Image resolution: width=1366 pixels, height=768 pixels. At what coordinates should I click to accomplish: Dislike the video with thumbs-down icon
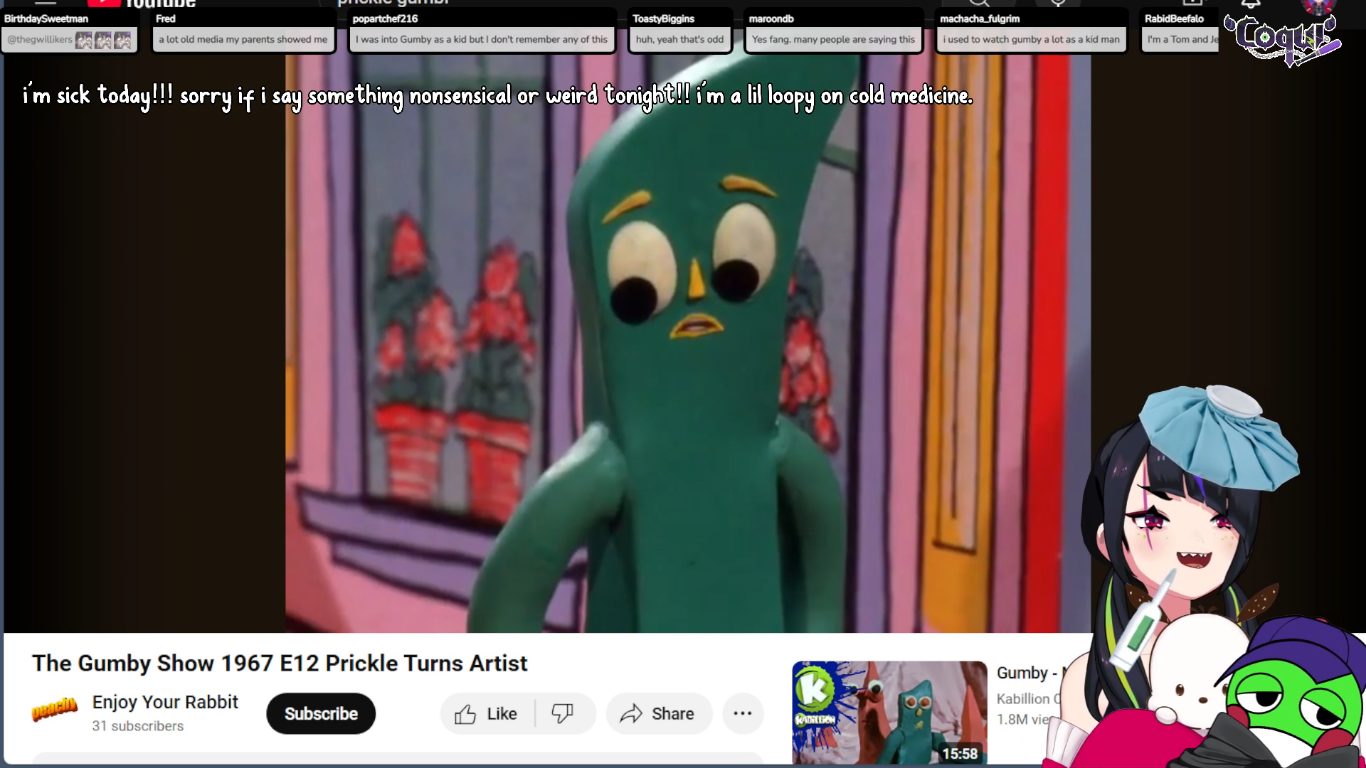(x=565, y=714)
